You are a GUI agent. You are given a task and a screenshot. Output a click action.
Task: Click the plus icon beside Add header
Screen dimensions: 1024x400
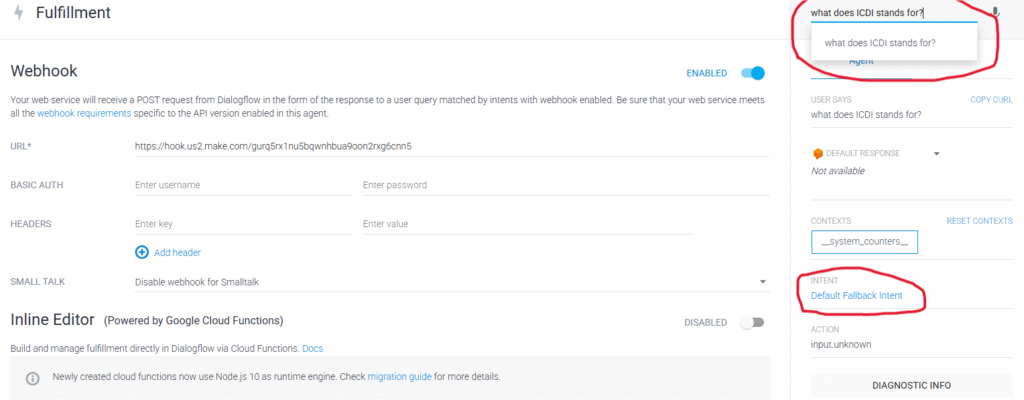(x=142, y=252)
